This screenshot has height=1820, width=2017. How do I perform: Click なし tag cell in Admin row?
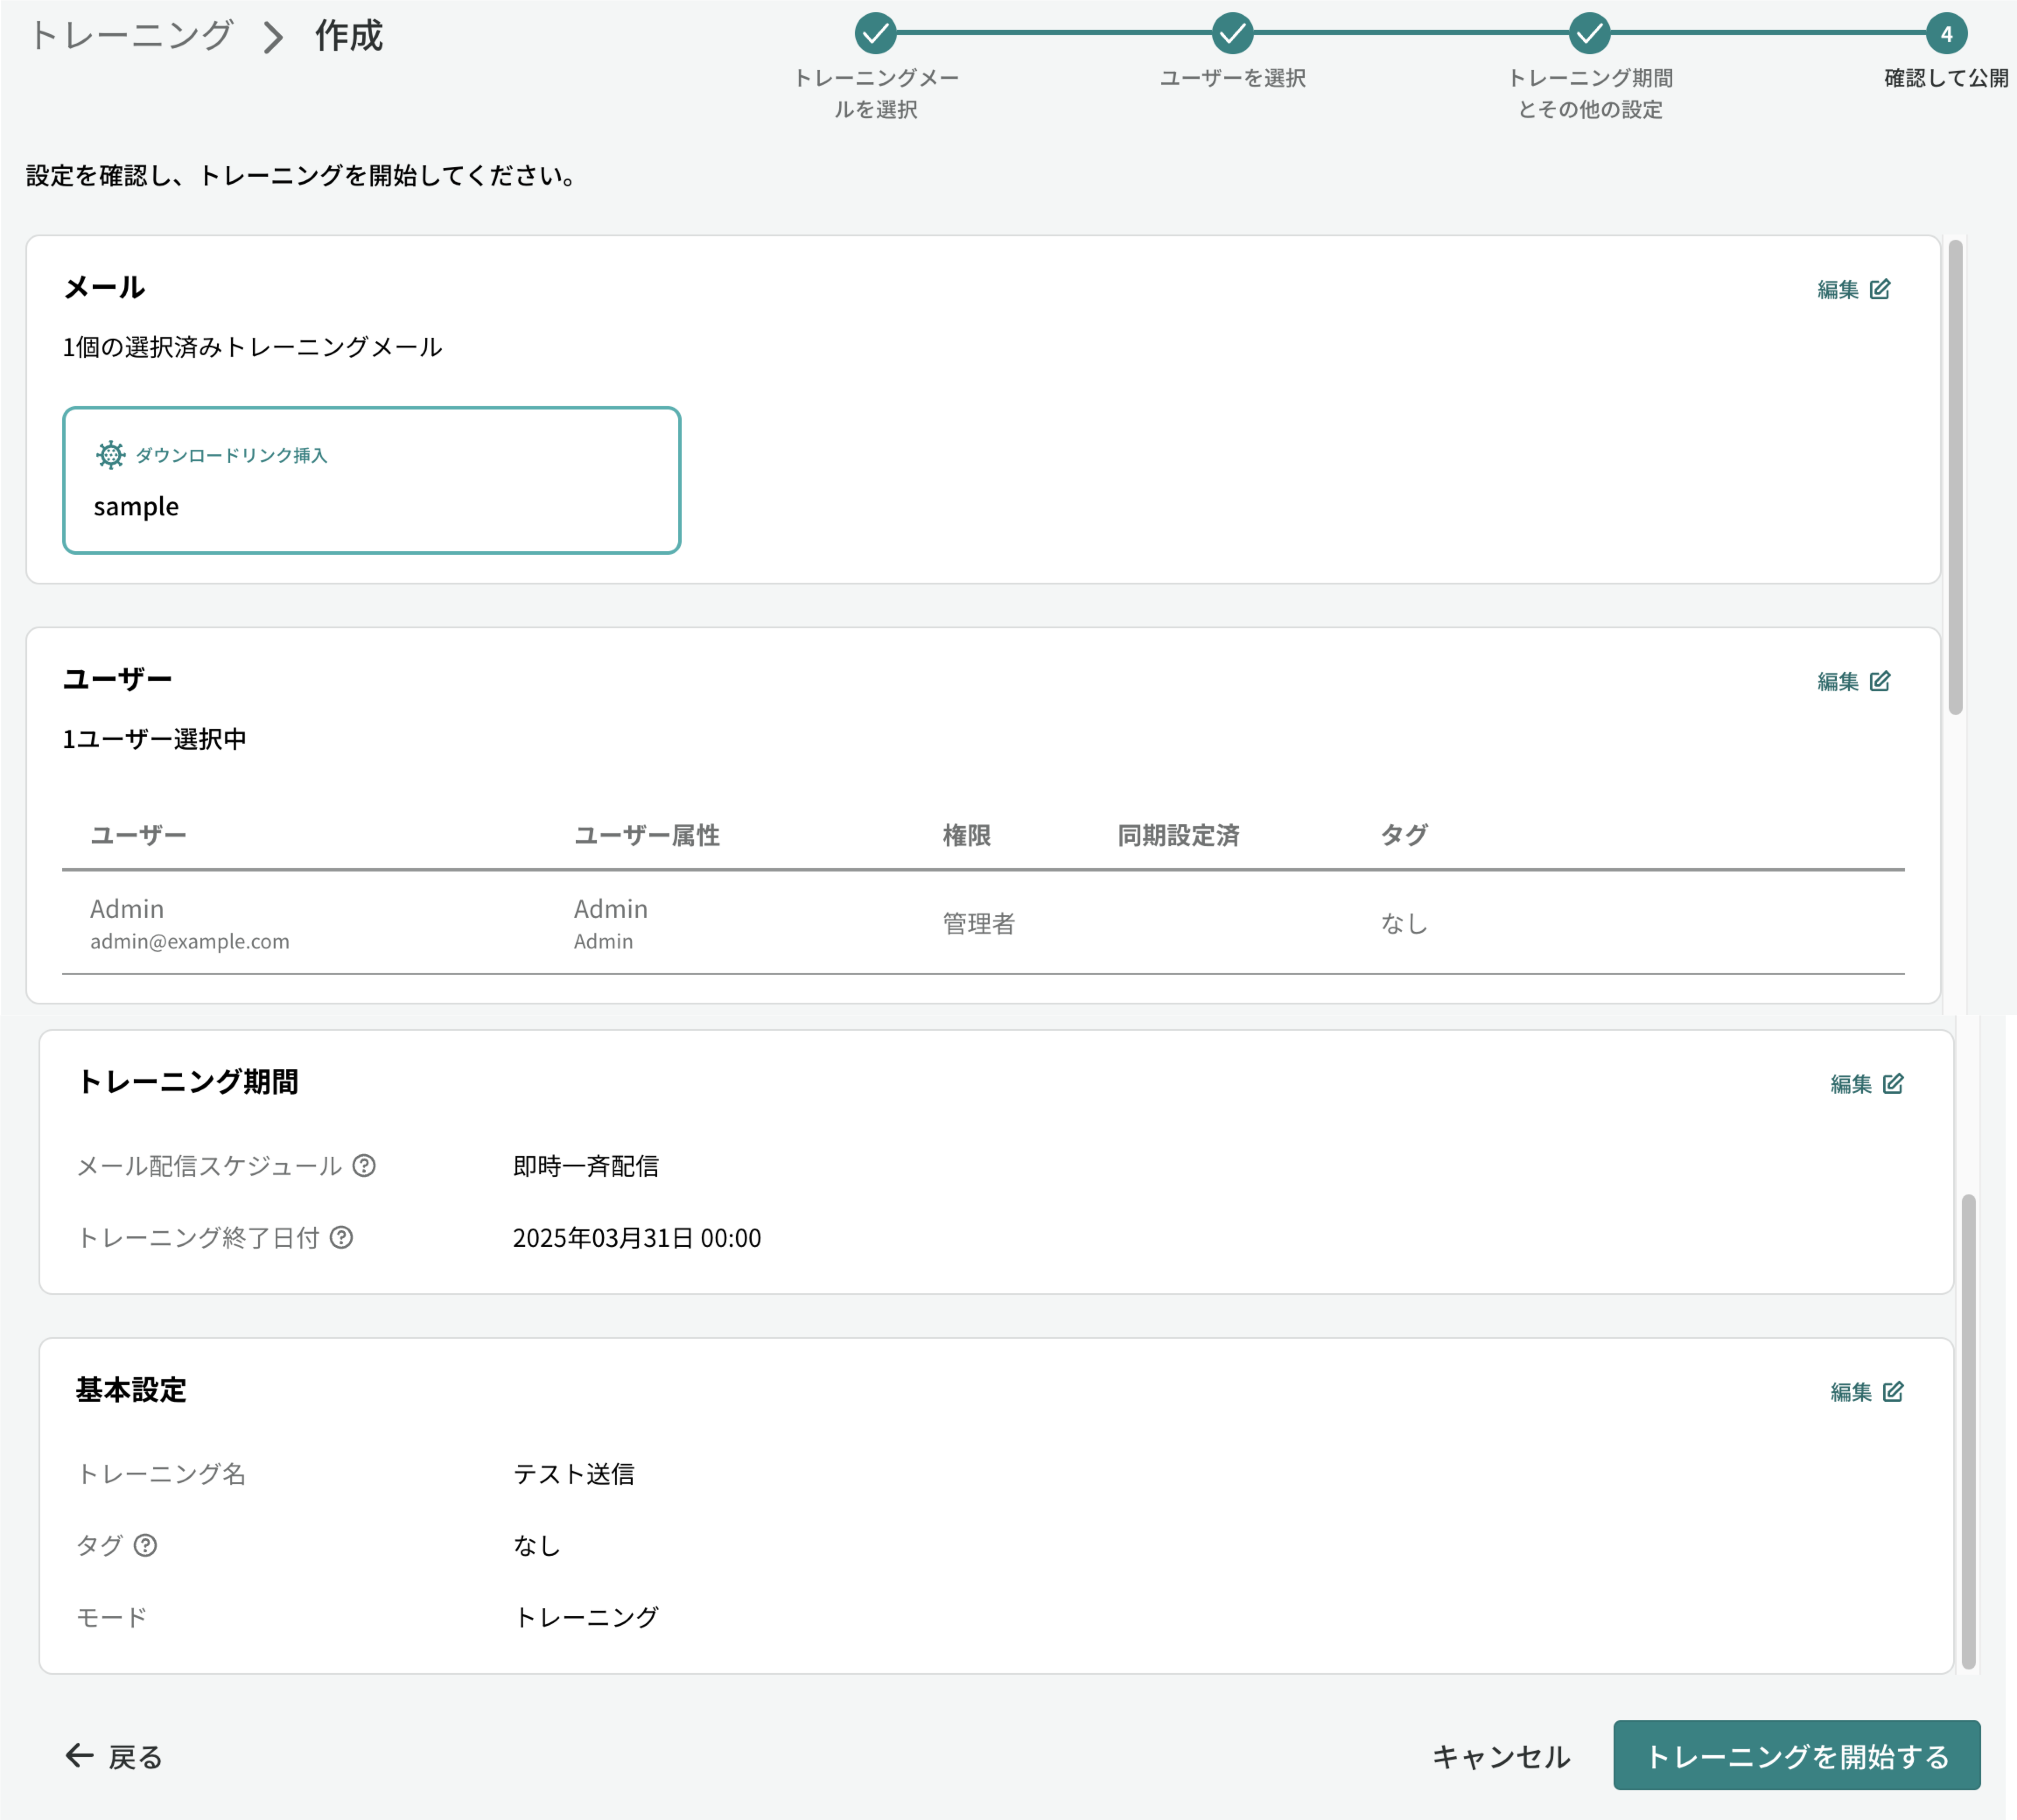click(1404, 923)
